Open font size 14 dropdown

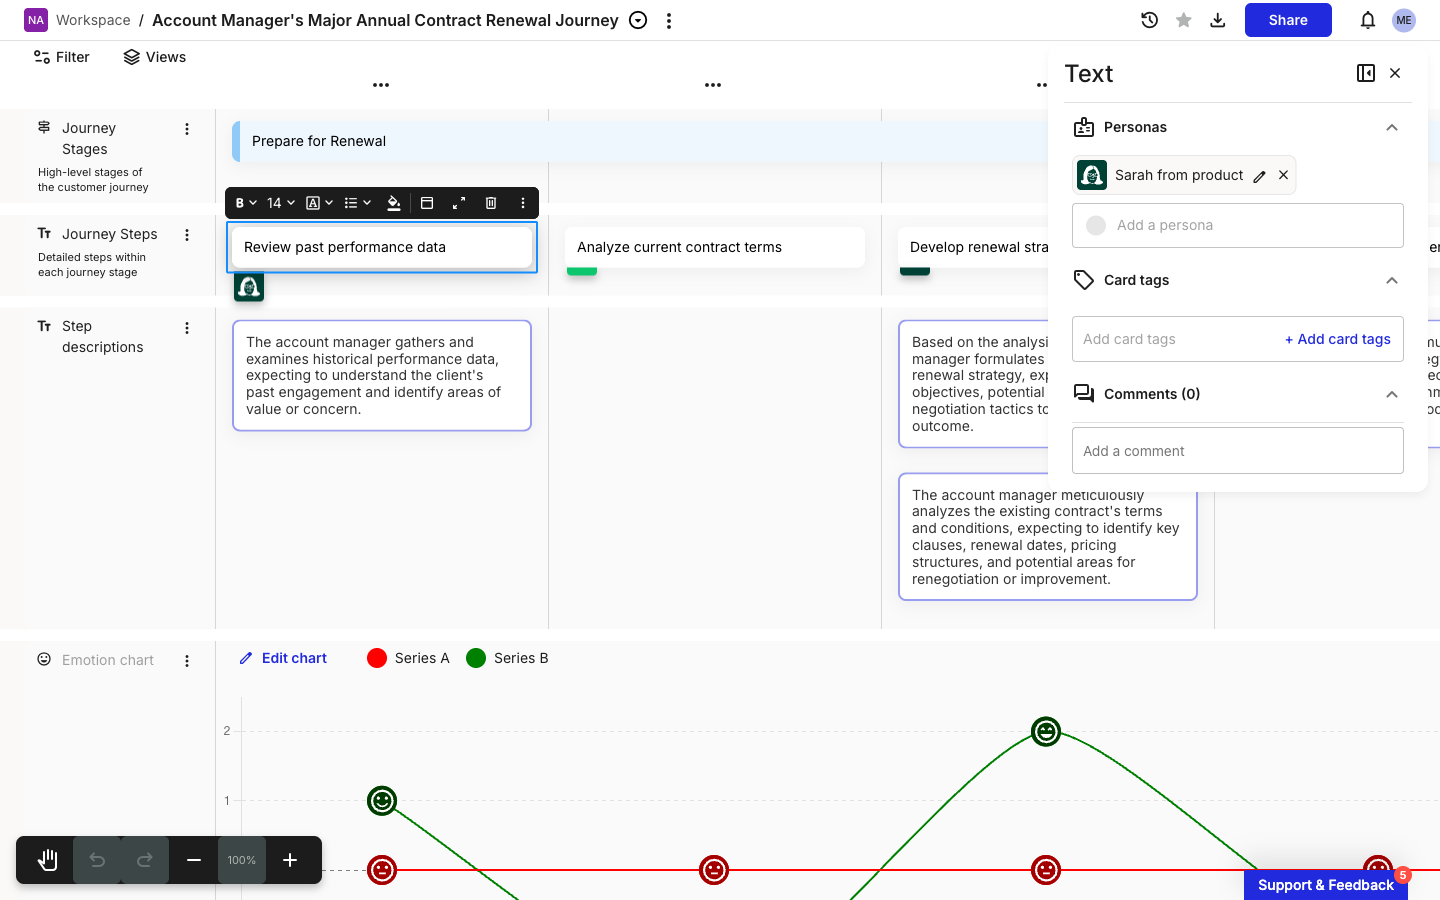(281, 203)
